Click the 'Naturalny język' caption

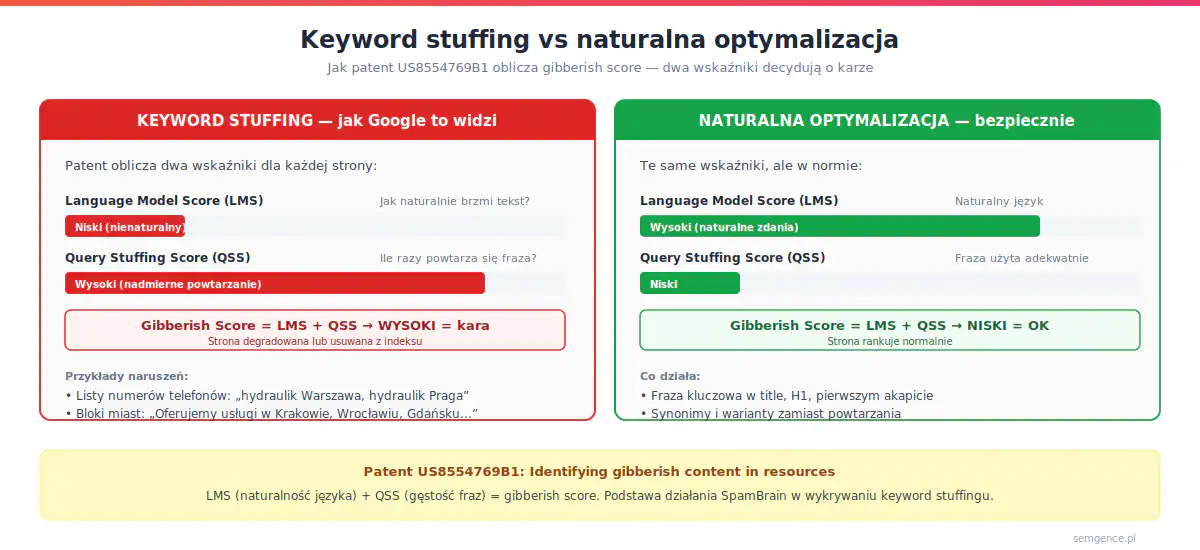tap(999, 201)
